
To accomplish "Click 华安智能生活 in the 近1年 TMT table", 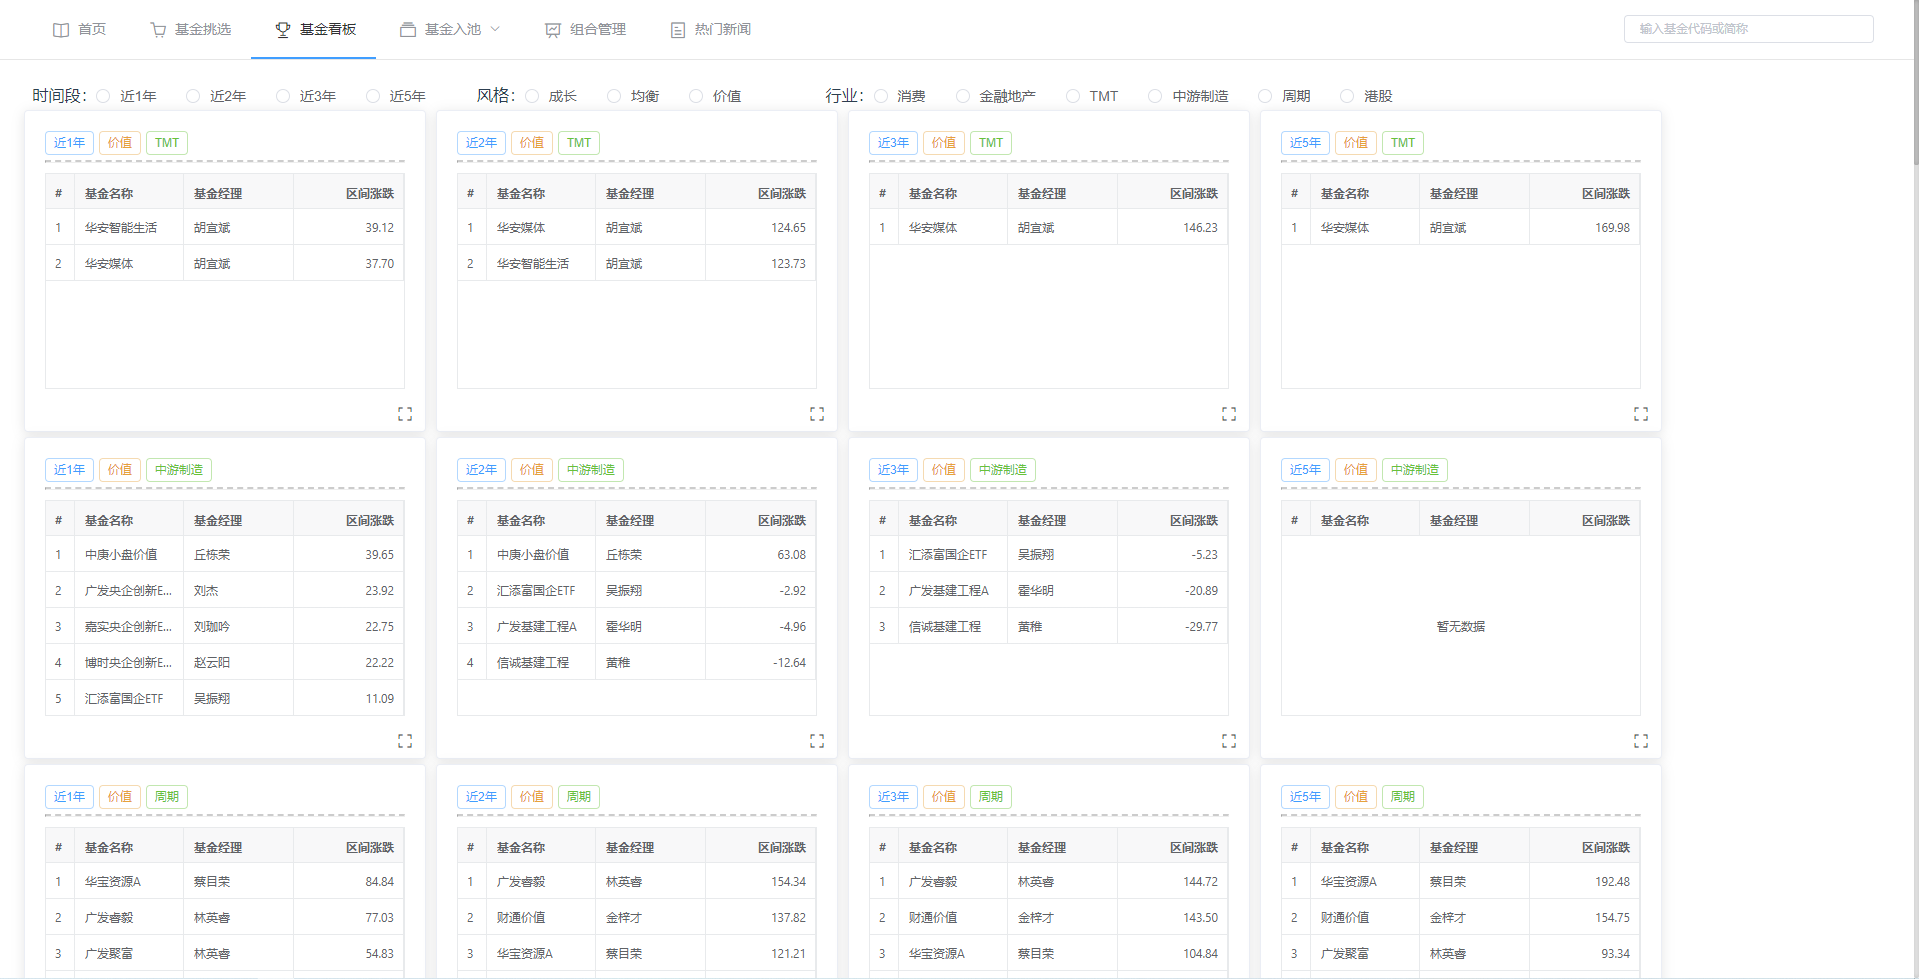I will 121,228.
